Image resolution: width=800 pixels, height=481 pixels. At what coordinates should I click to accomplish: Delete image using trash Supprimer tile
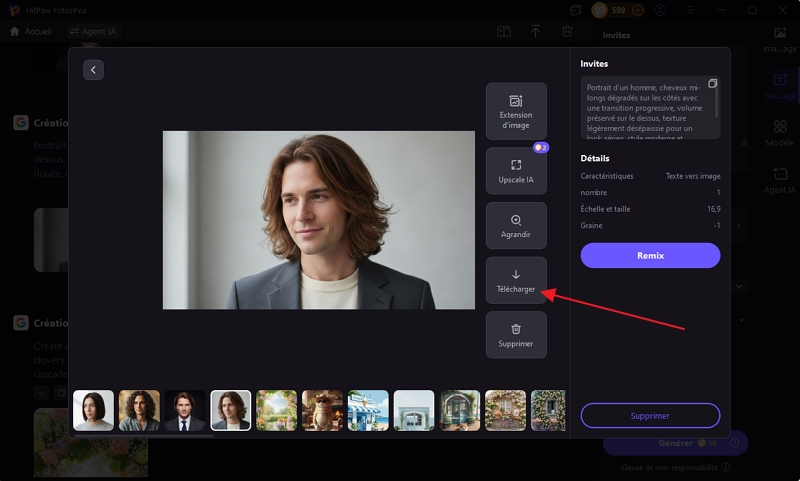[x=516, y=335]
